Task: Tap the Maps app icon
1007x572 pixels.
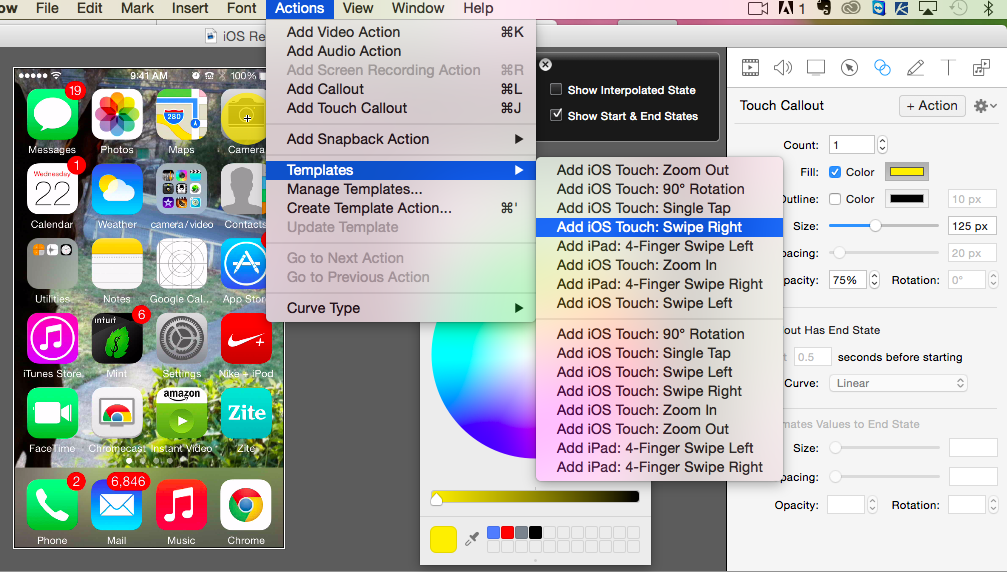Action: point(181,115)
